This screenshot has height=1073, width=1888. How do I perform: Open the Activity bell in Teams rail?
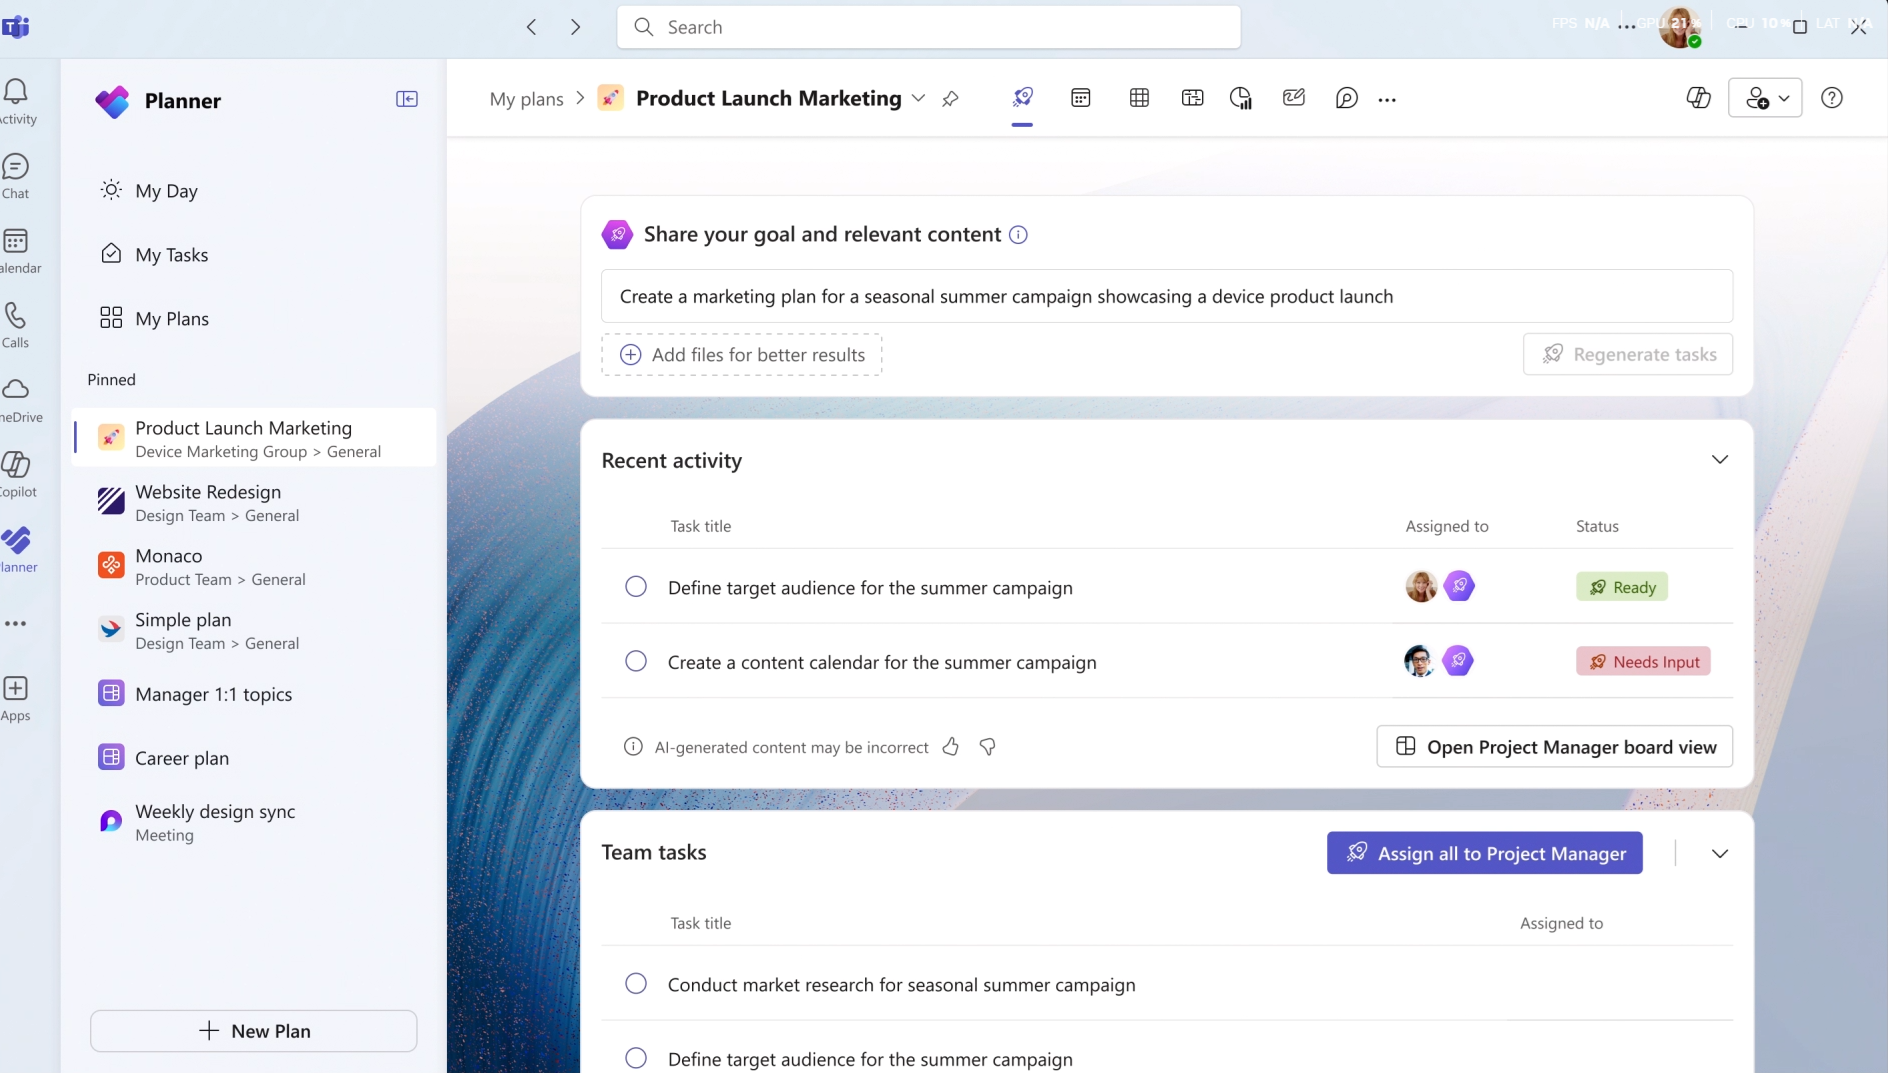point(17,101)
